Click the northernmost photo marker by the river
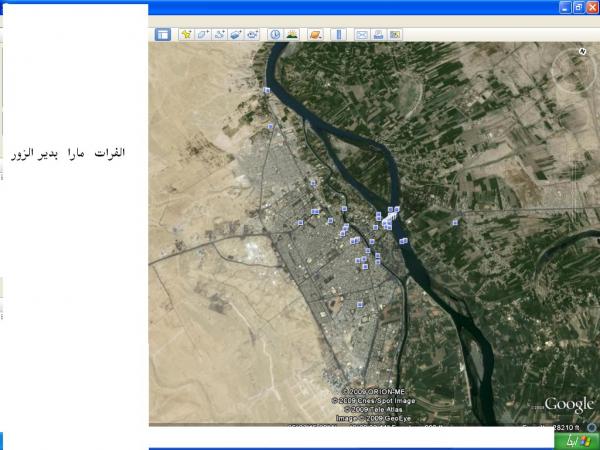The height and width of the screenshot is (450, 600). [x=268, y=91]
